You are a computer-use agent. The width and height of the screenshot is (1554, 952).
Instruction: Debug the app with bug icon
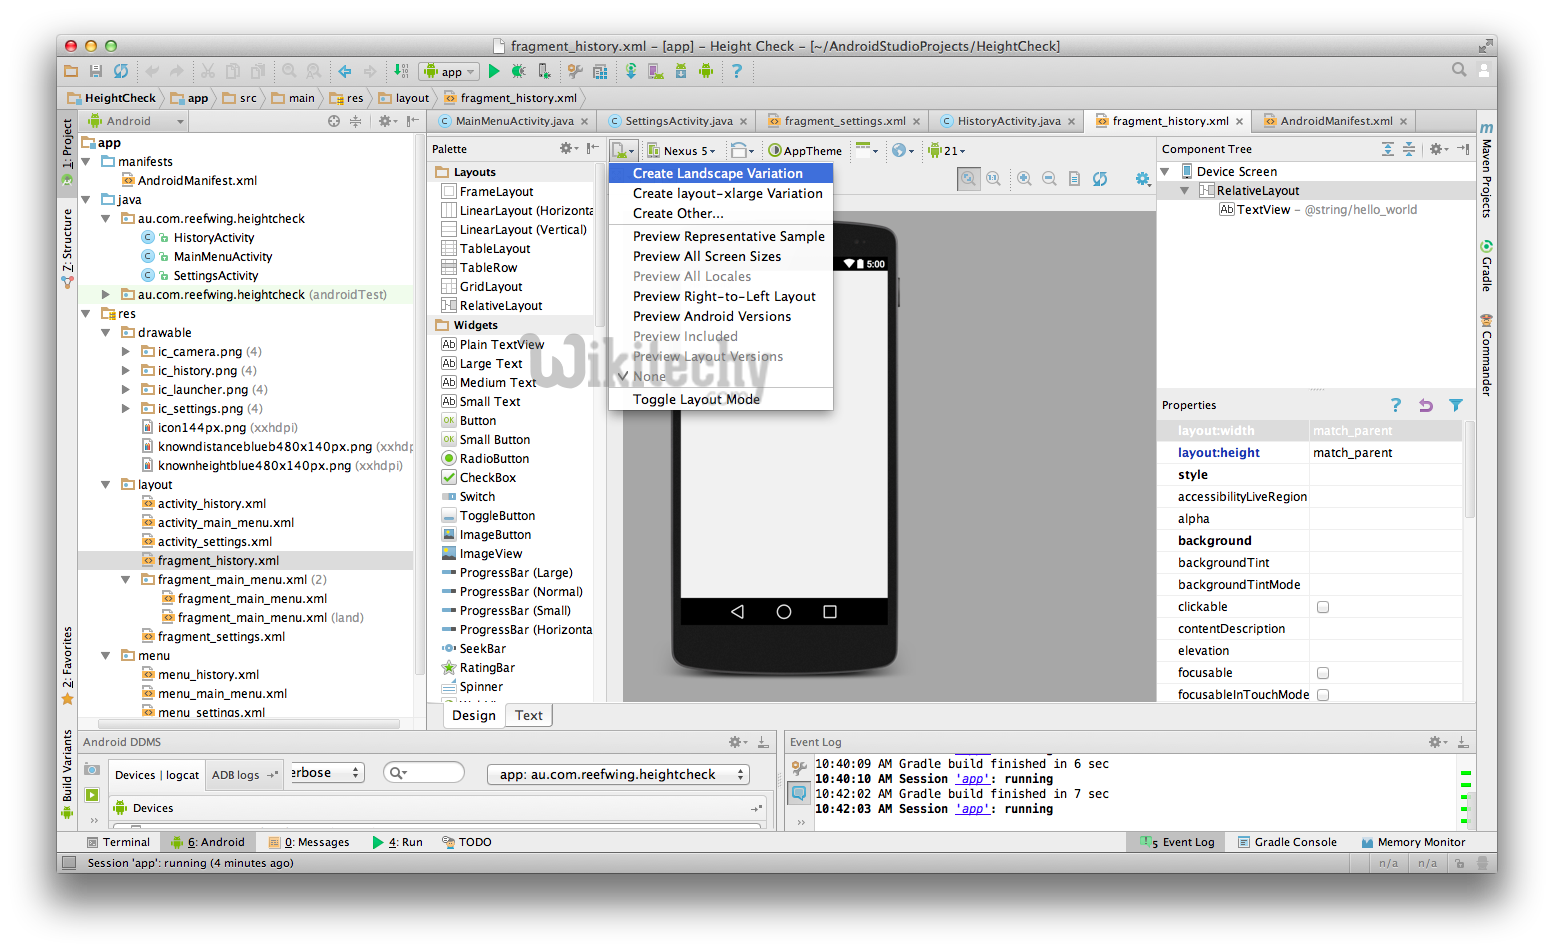[518, 71]
